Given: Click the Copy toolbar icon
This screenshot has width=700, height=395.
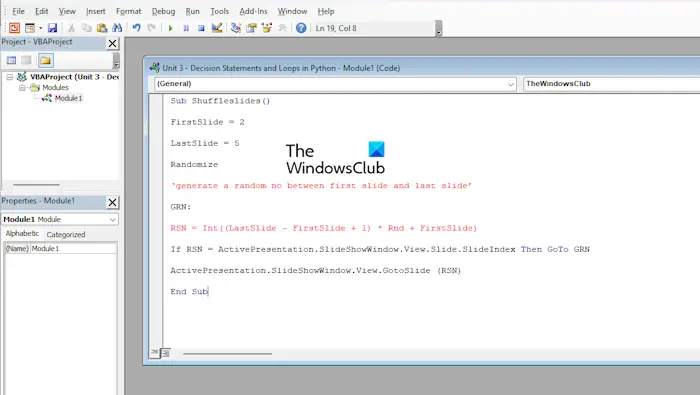Looking at the screenshot, I should [x=87, y=28].
